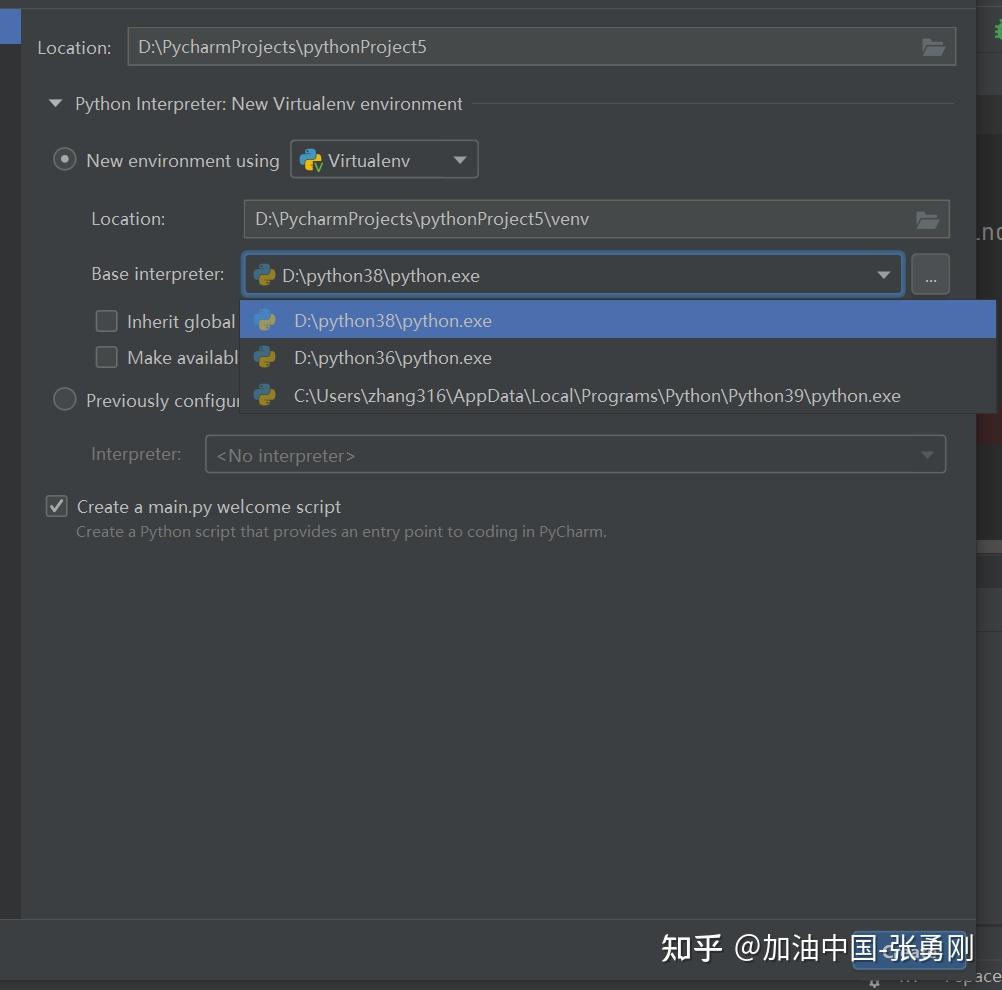Click the Python icon next to python36 entry
The height and width of the screenshot is (990, 1002).
click(x=265, y=357)
